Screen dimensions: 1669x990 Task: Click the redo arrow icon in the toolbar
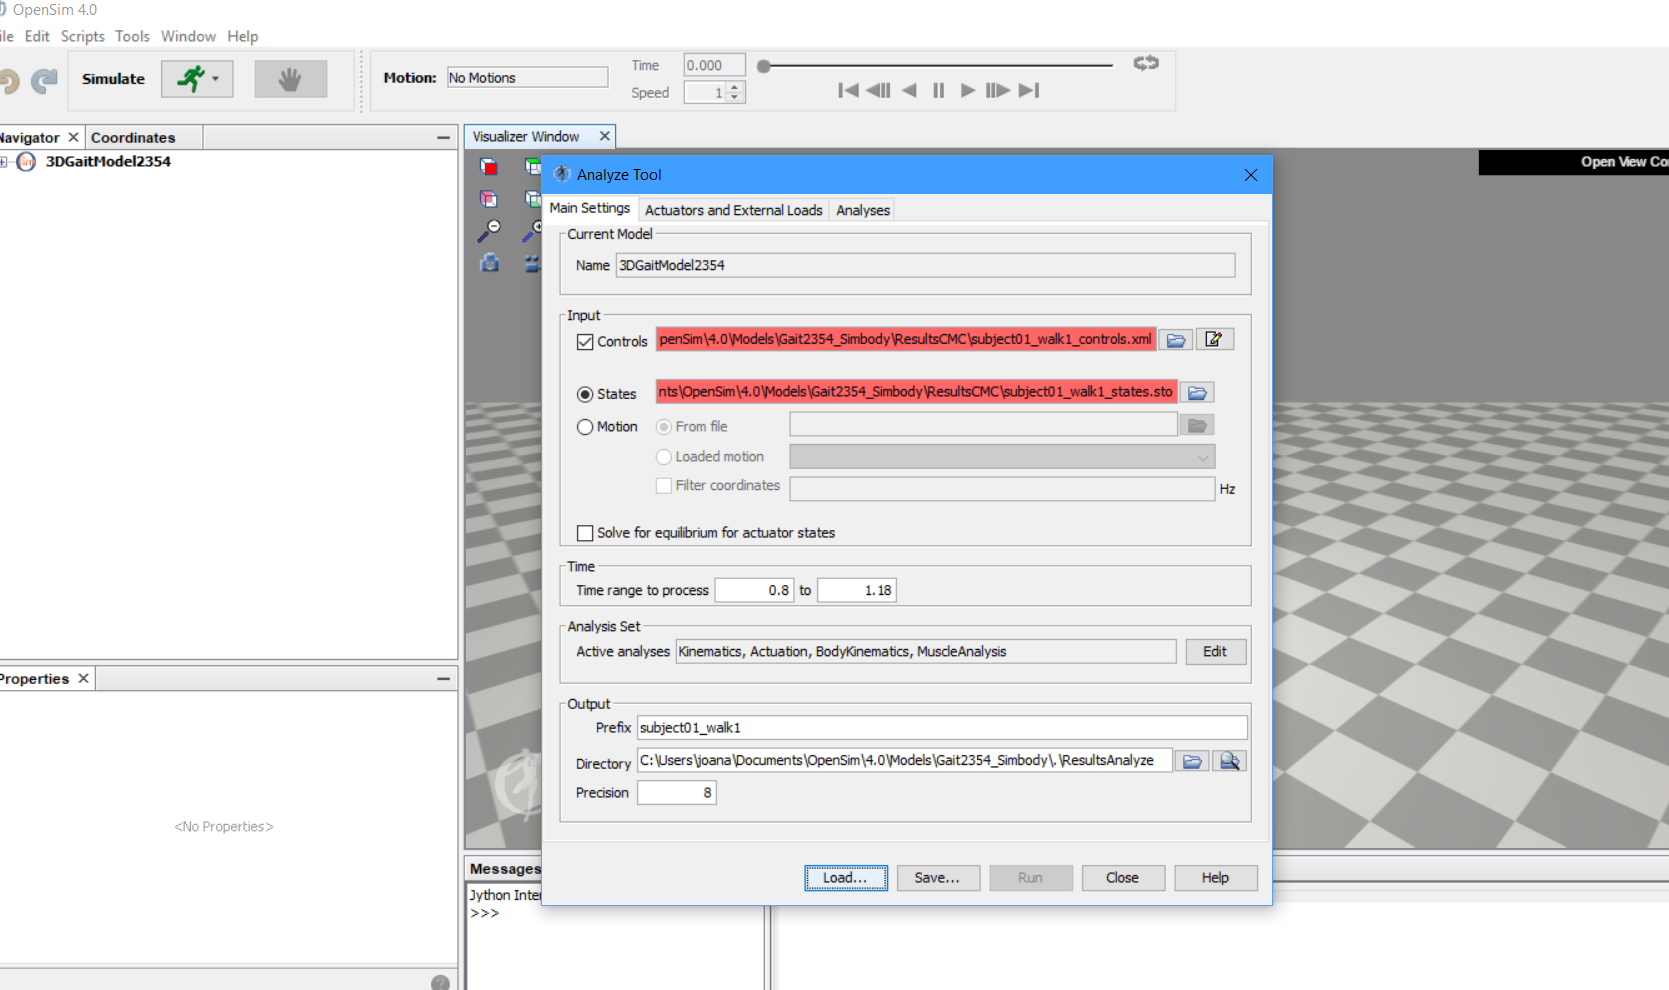44,80
